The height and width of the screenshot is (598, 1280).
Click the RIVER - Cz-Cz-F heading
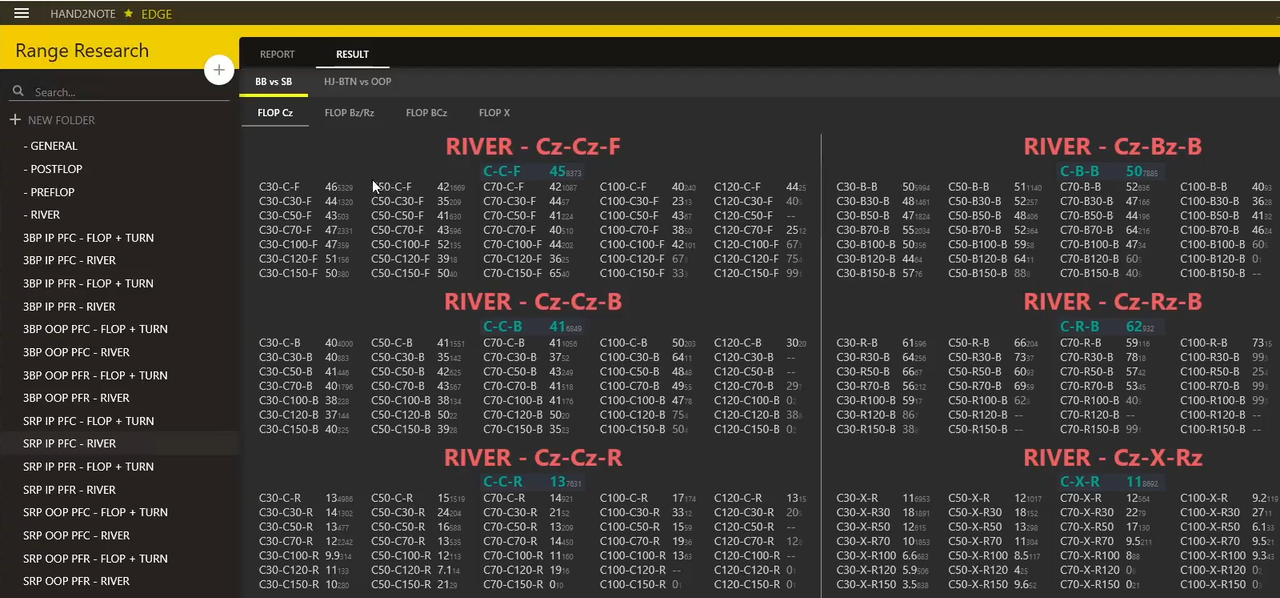(533, 147)
